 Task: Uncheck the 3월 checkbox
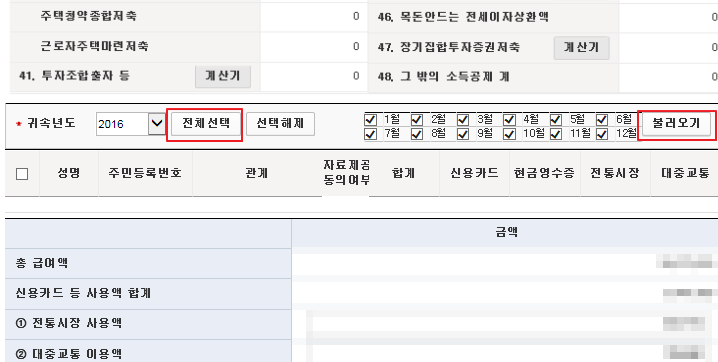click(x=463, y=120)
